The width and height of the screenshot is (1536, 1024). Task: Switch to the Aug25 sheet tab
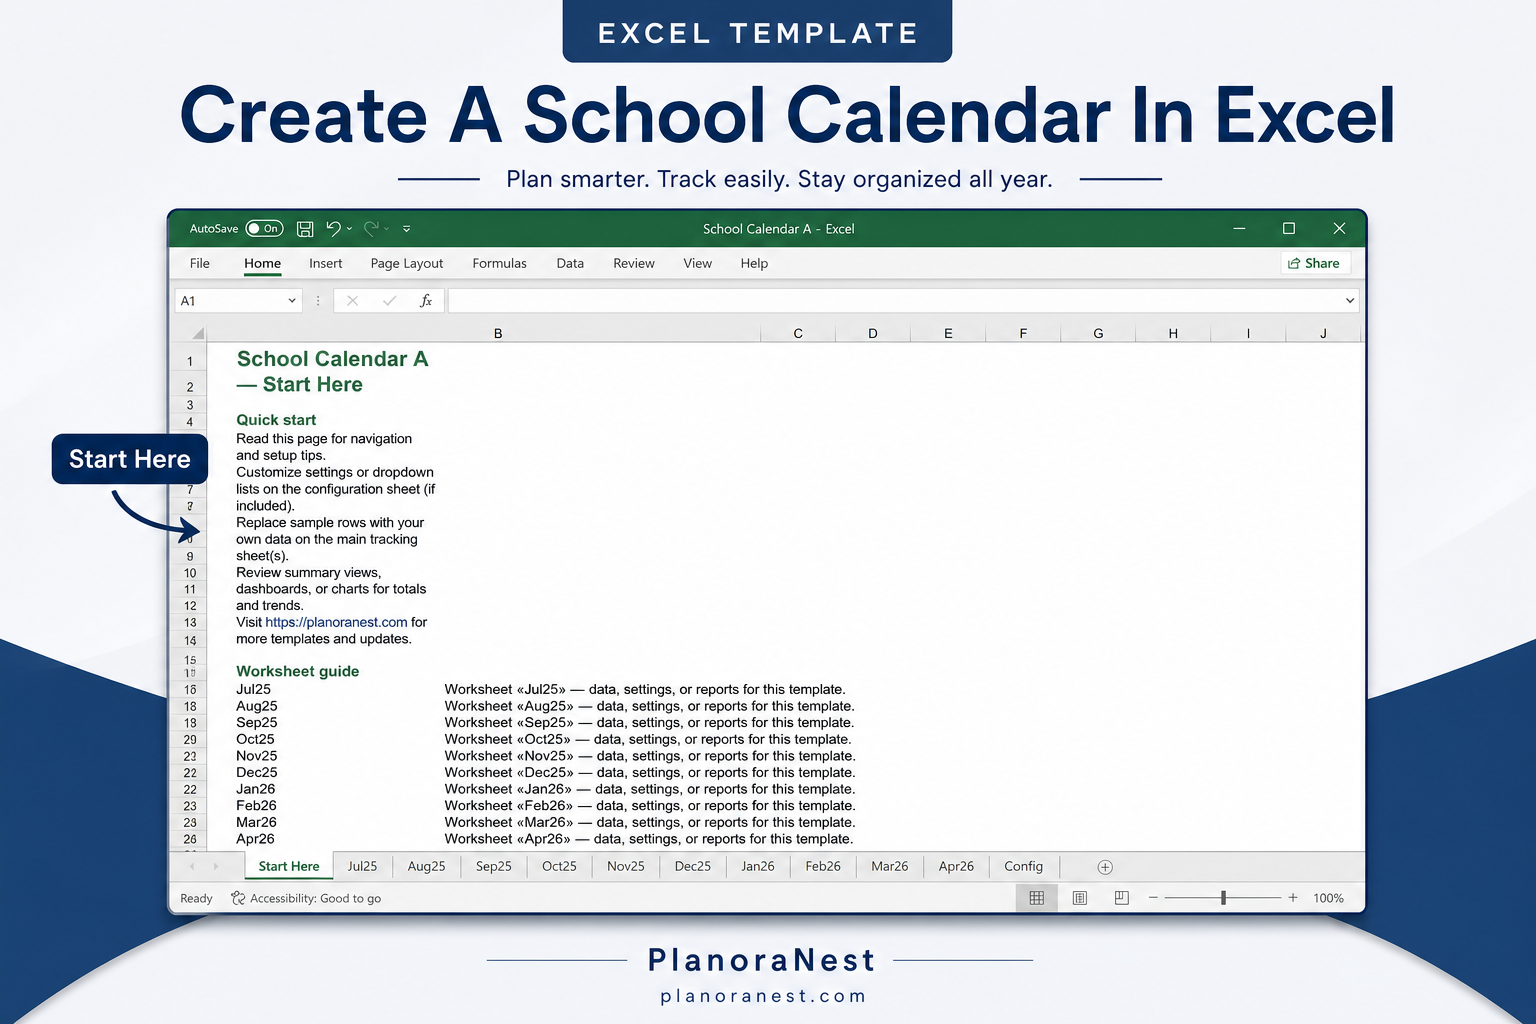(426, 866)
